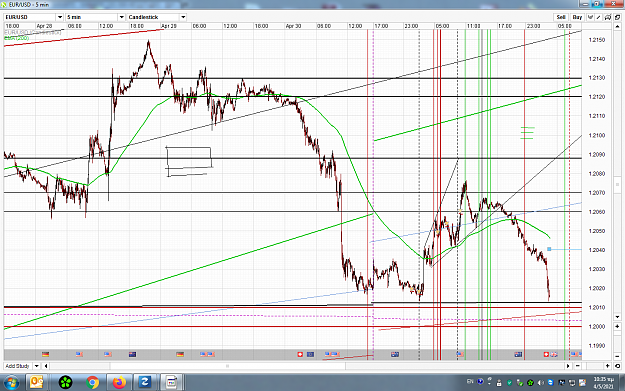This screenshot has width=625, height=391.
Task: Click the chart settings icon beside the line tool
Action: 607,17
